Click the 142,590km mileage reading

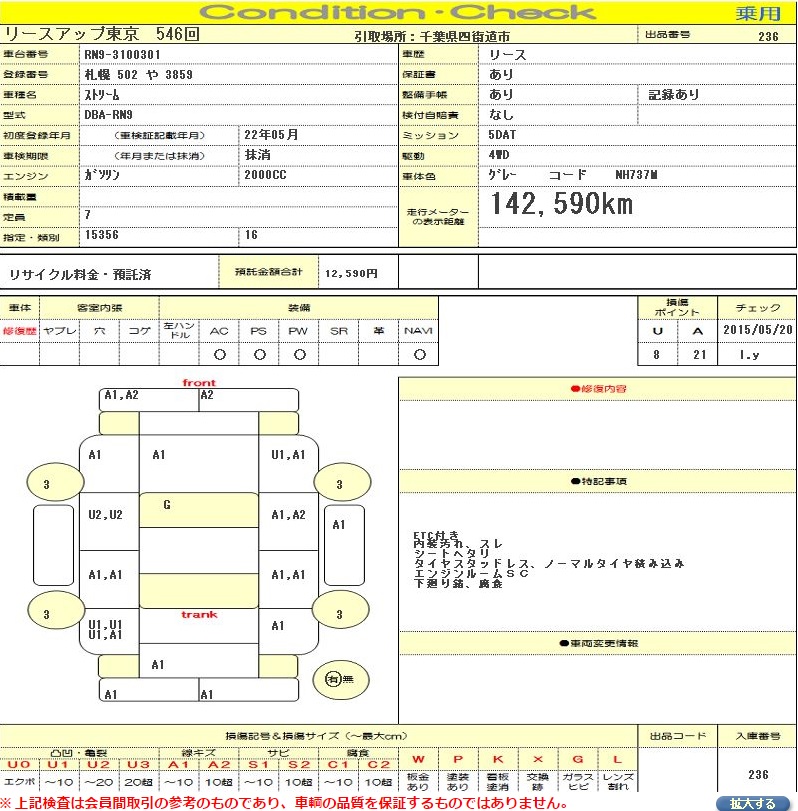(x=561, y=205)
